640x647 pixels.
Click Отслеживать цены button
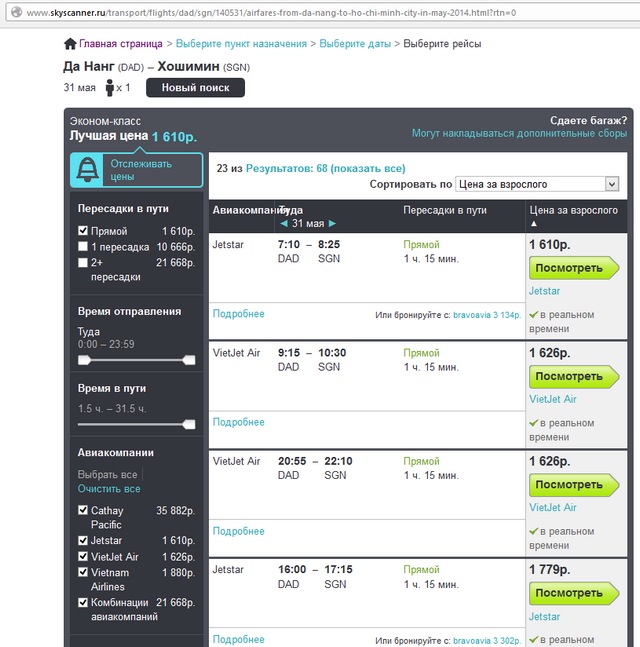137,170
